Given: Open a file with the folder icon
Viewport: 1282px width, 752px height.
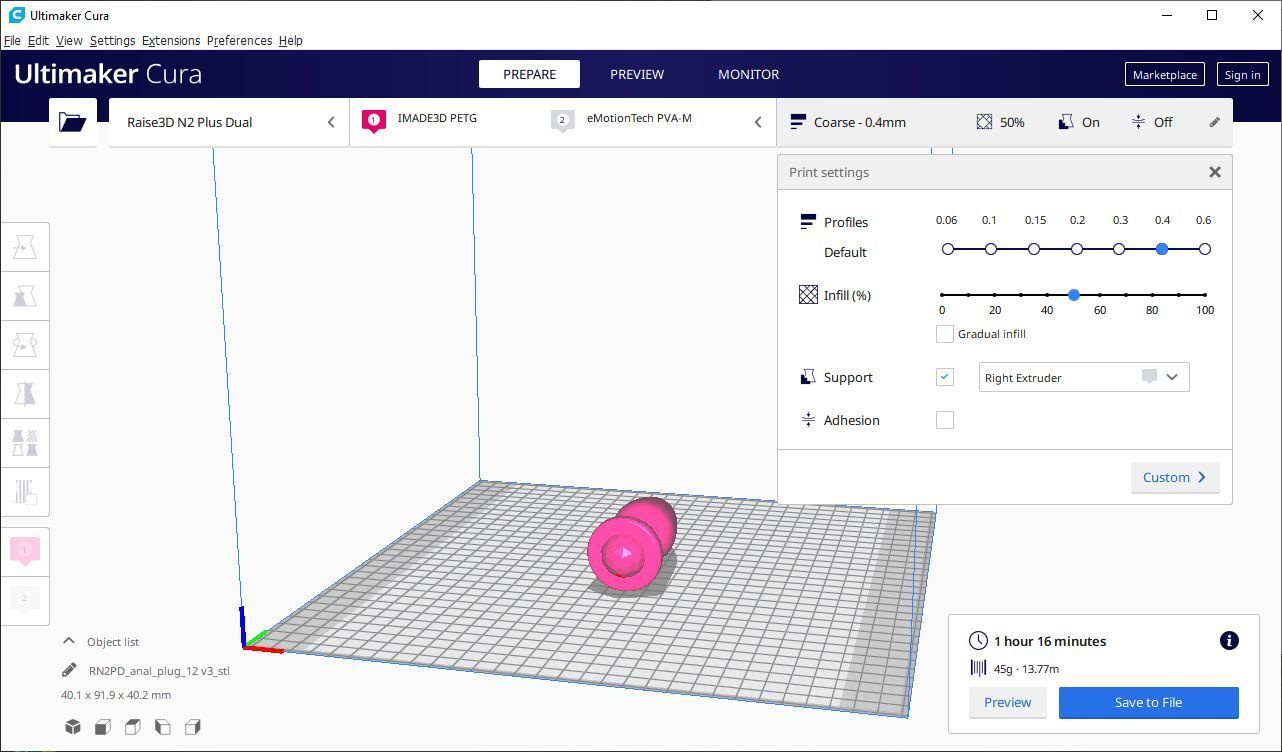Looking at the screenshot, I should coord(73,122).
